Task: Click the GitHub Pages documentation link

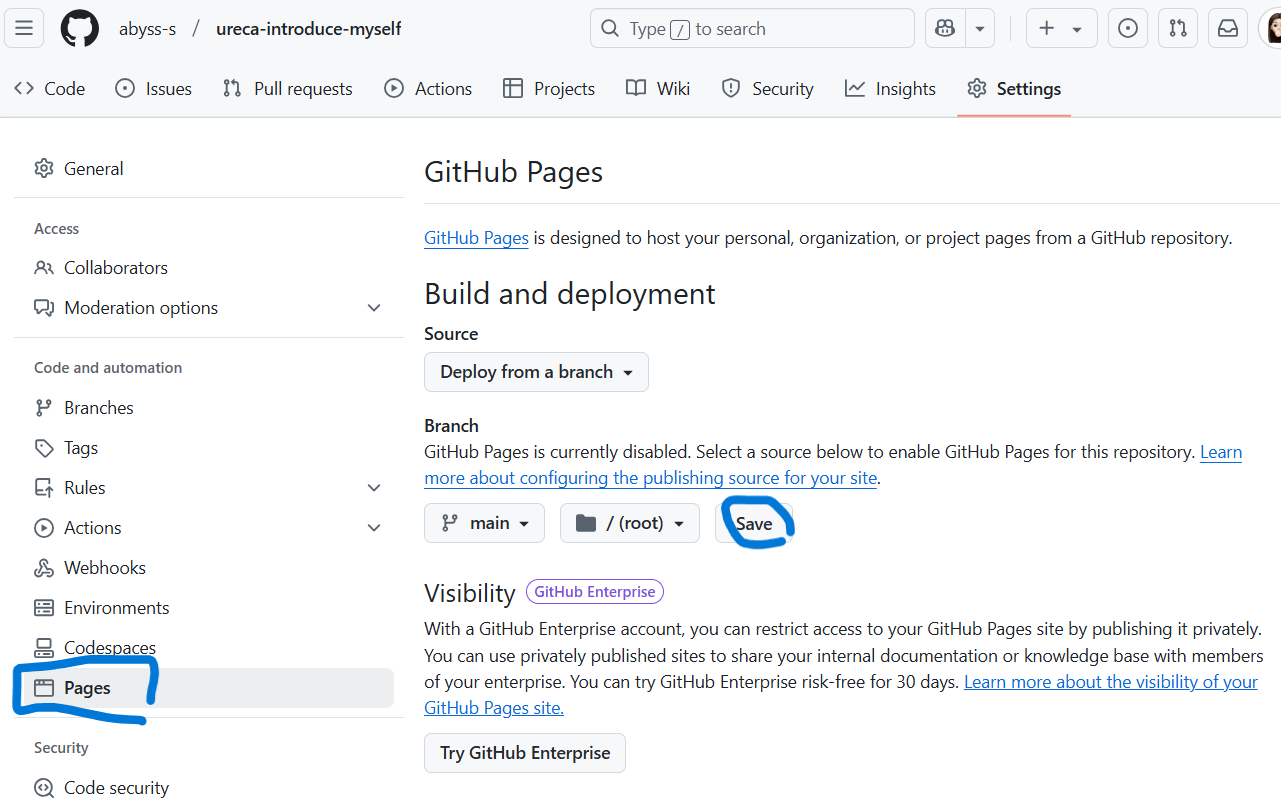Action: tap(476, 238)
